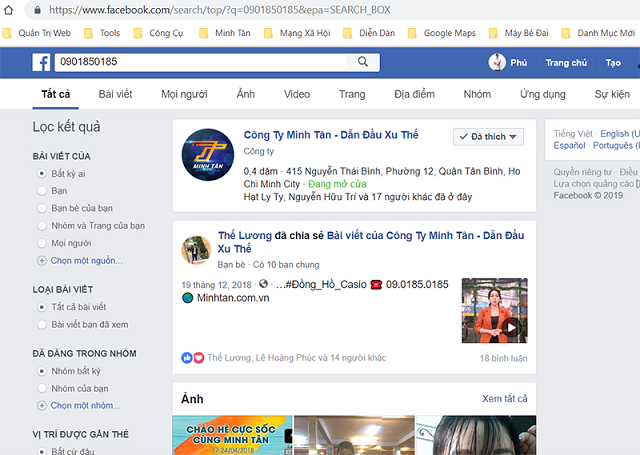
Task: Switch to the Ảnh tab
Action: [246, 94]
